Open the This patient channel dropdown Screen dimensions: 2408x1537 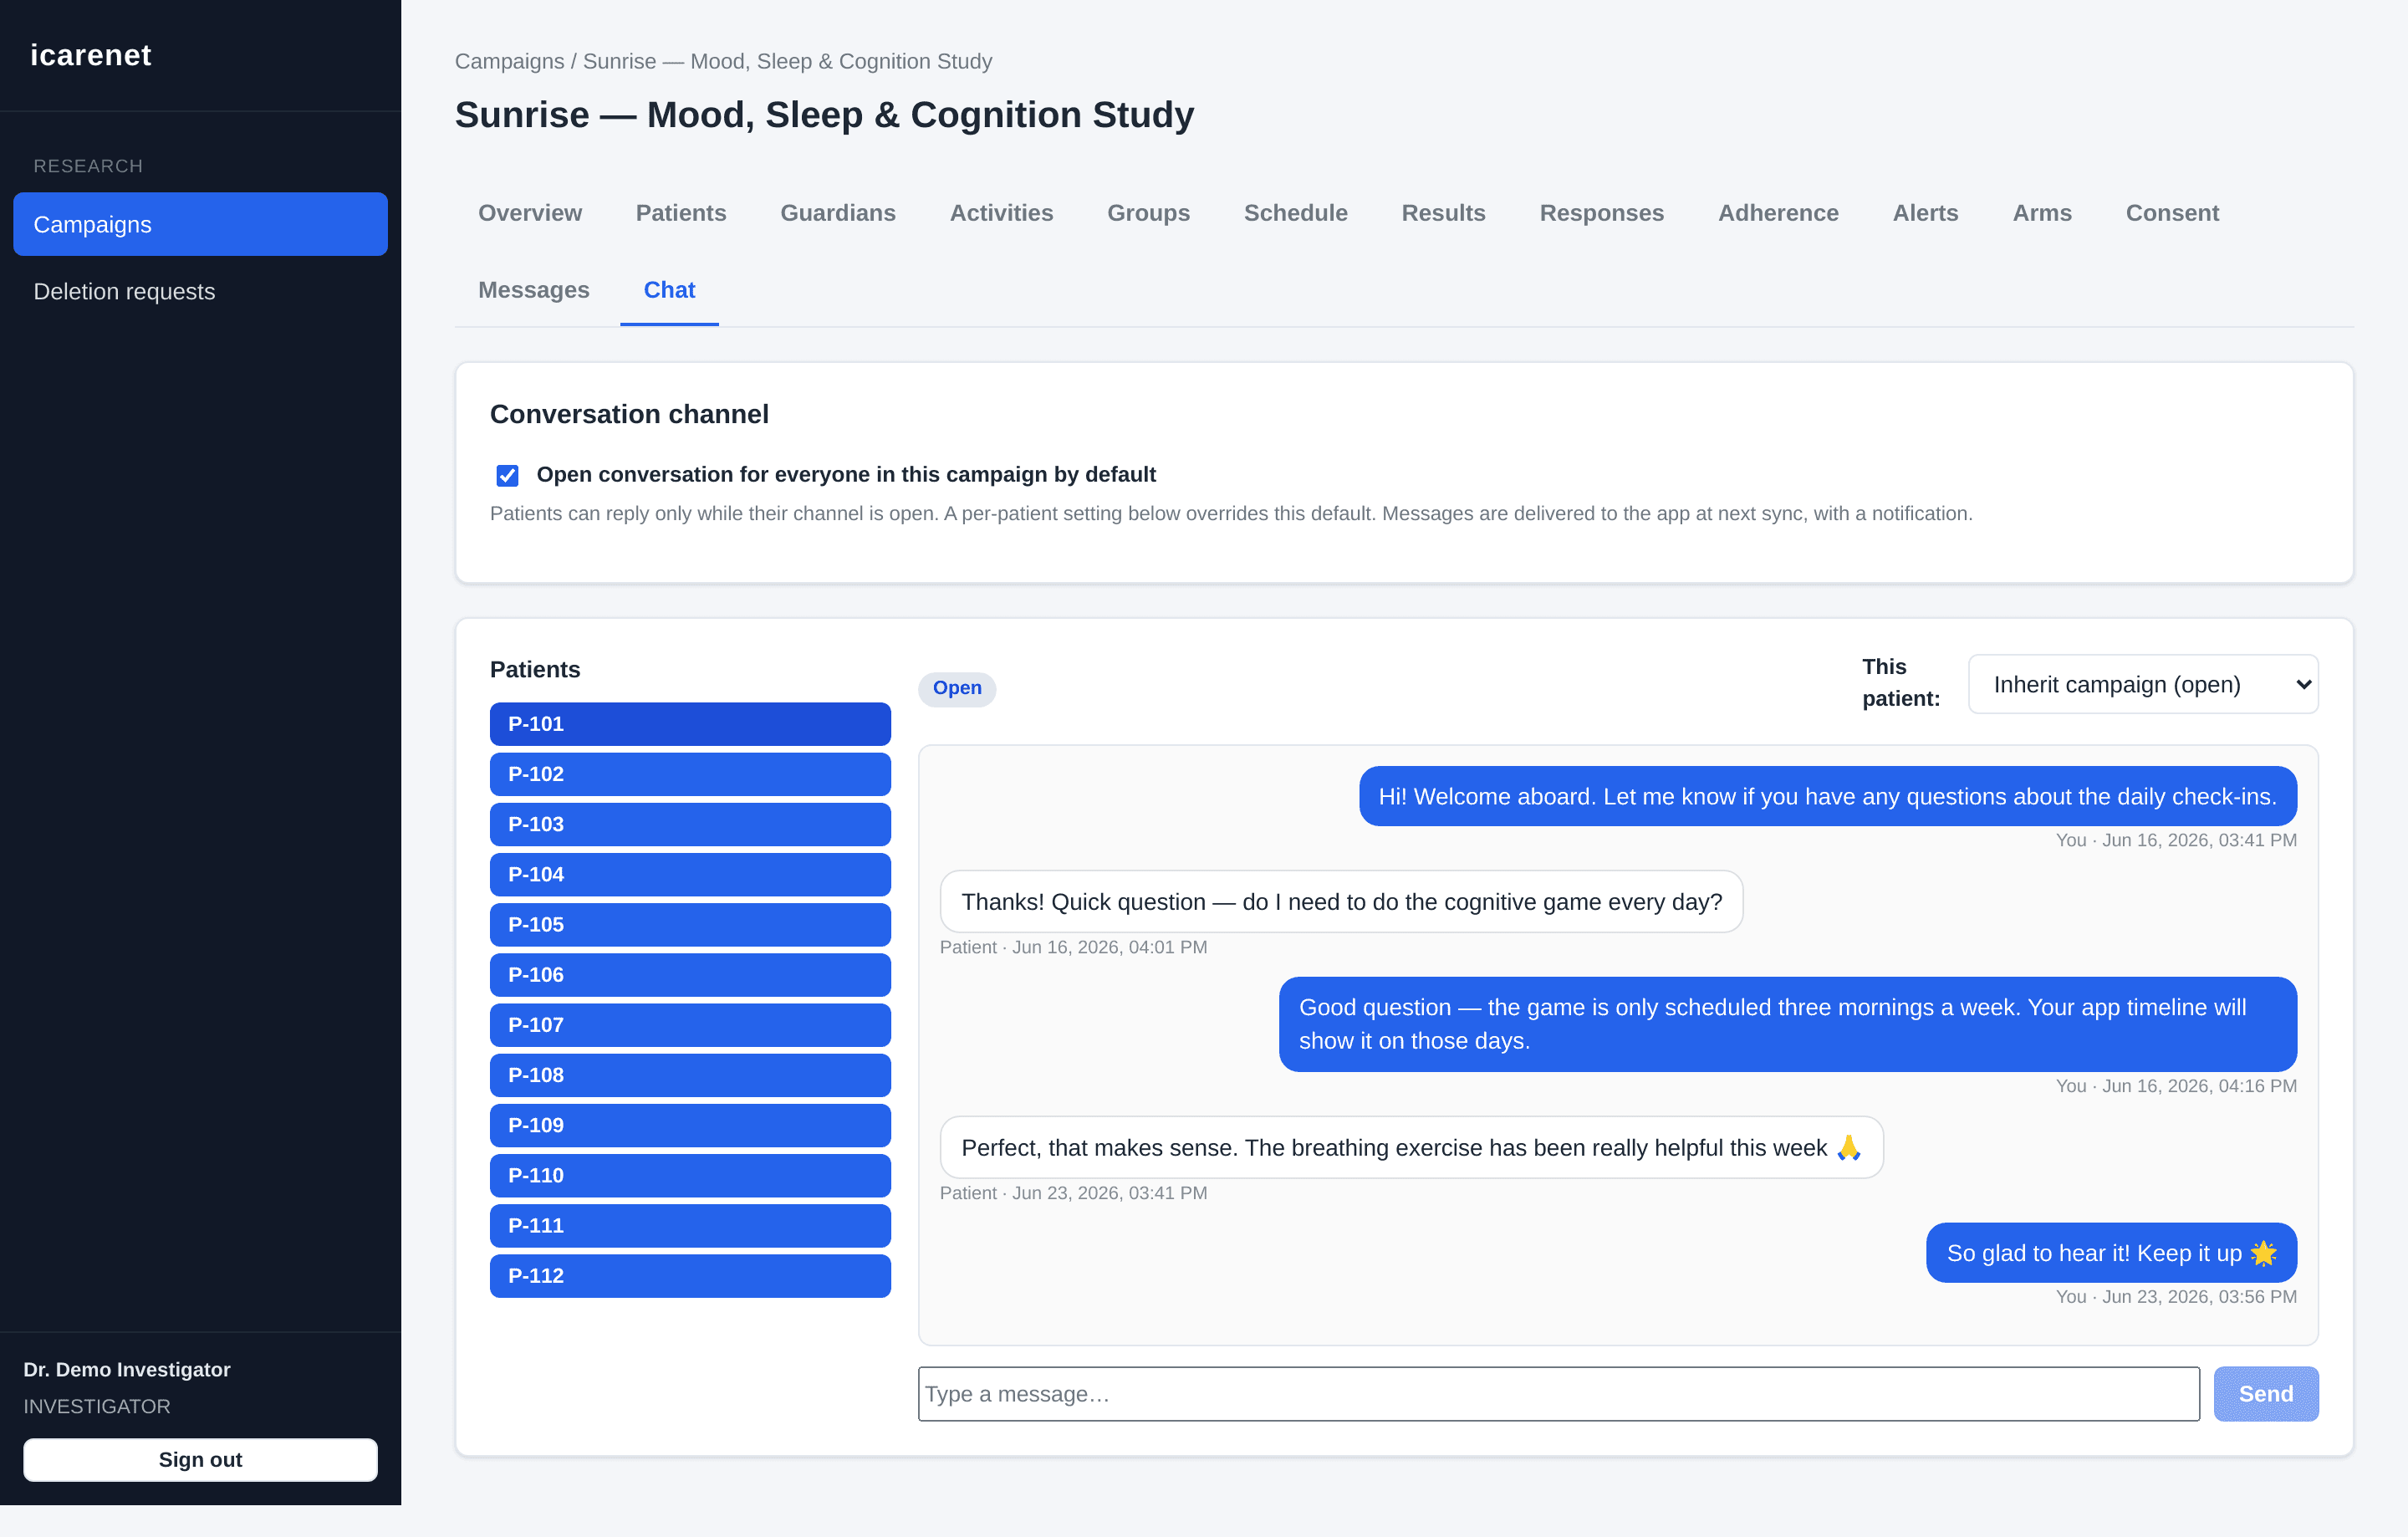(2142, 684)
